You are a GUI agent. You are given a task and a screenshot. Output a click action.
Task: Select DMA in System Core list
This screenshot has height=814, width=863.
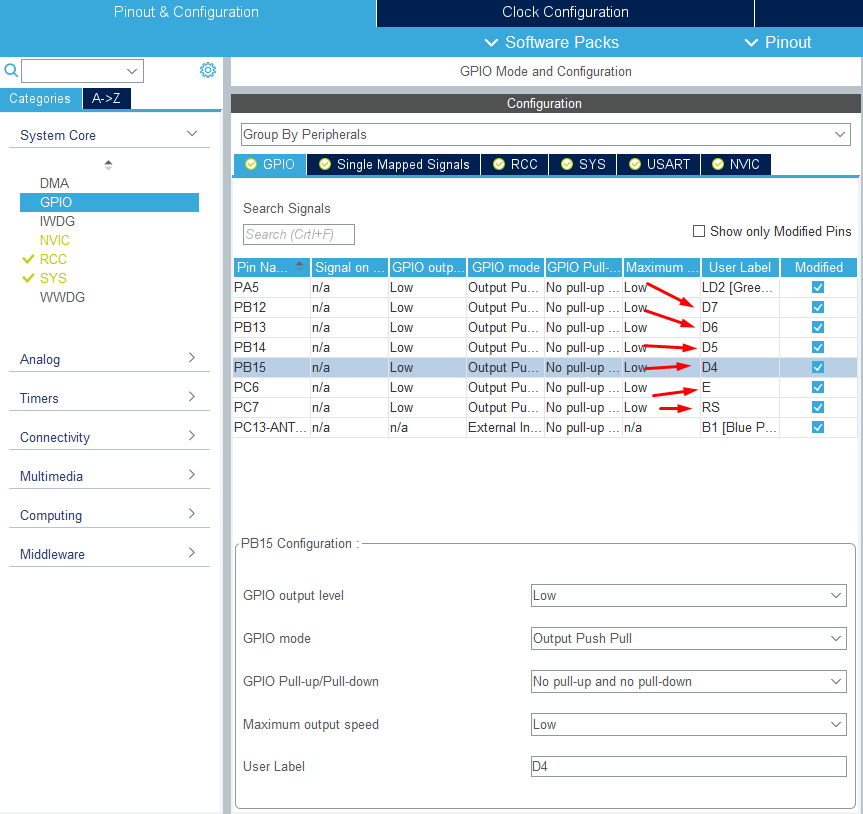[x=55, y=183]
